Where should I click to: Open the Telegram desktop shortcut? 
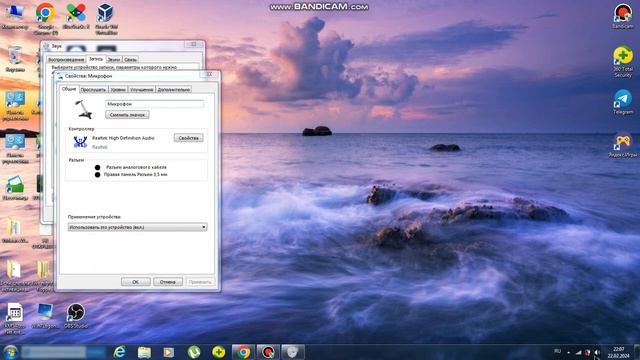point(623,102)
